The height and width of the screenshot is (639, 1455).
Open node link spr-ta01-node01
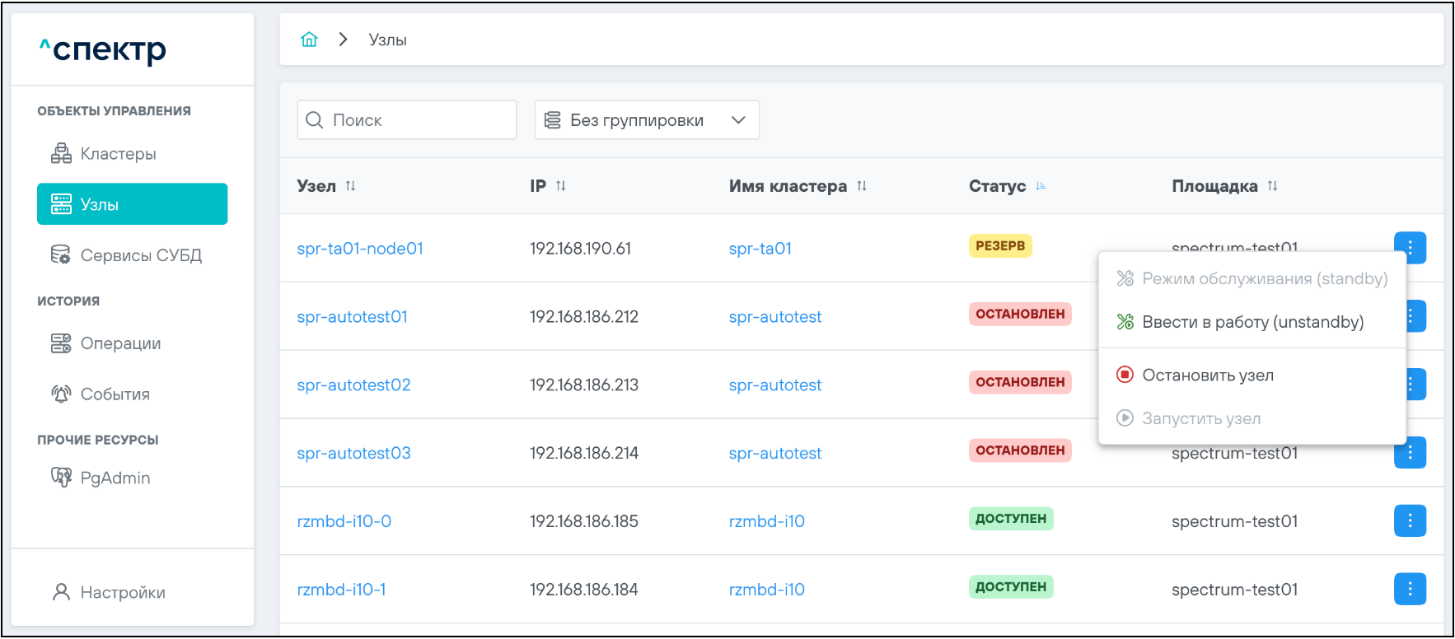[x=360, y=248]
